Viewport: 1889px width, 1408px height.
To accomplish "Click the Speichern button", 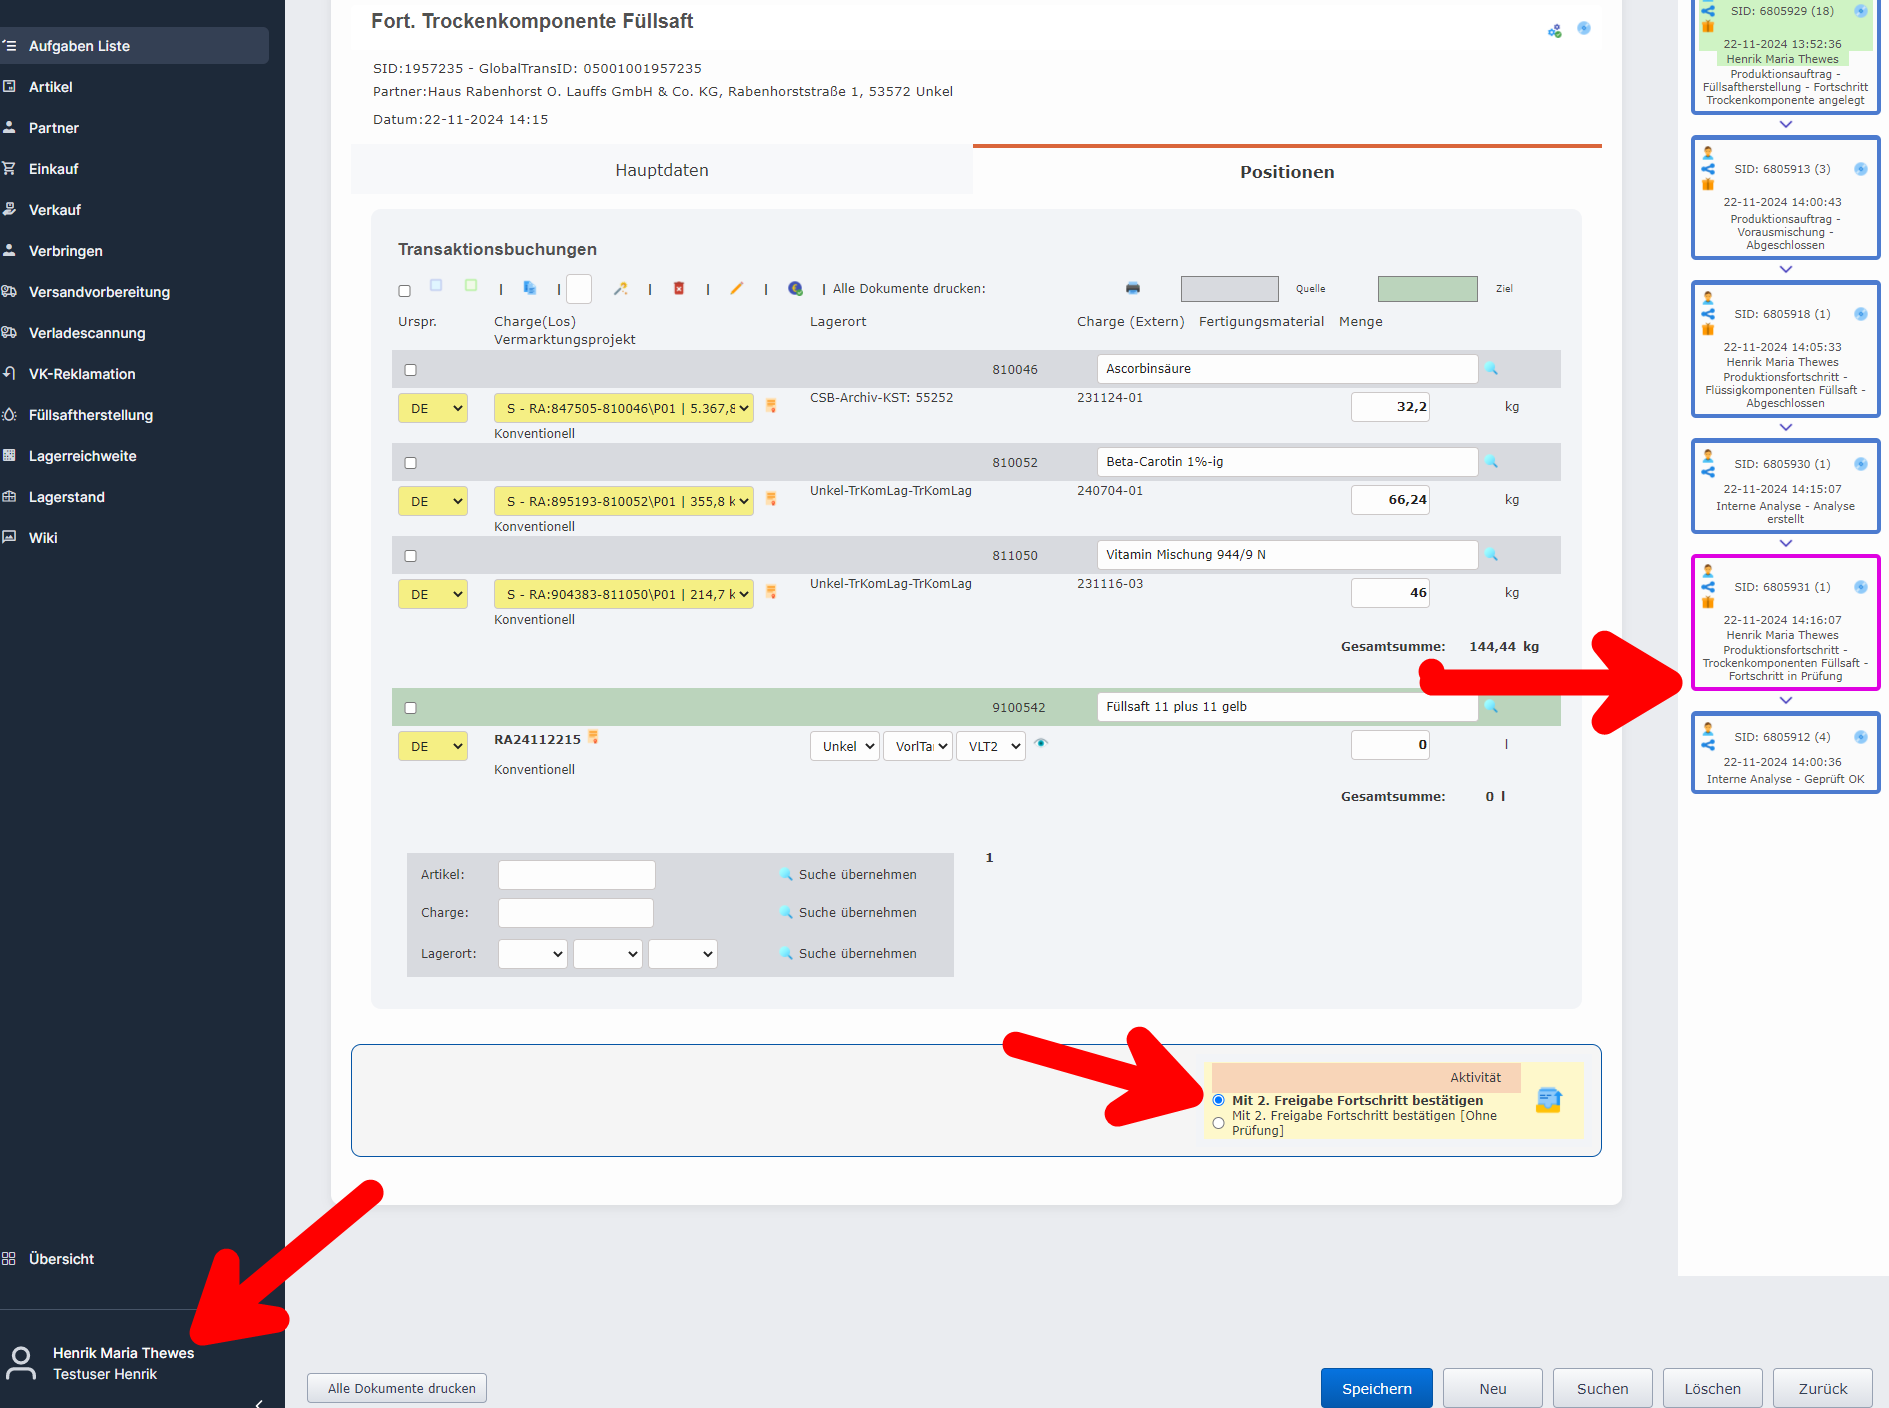I will 1376,1388.
